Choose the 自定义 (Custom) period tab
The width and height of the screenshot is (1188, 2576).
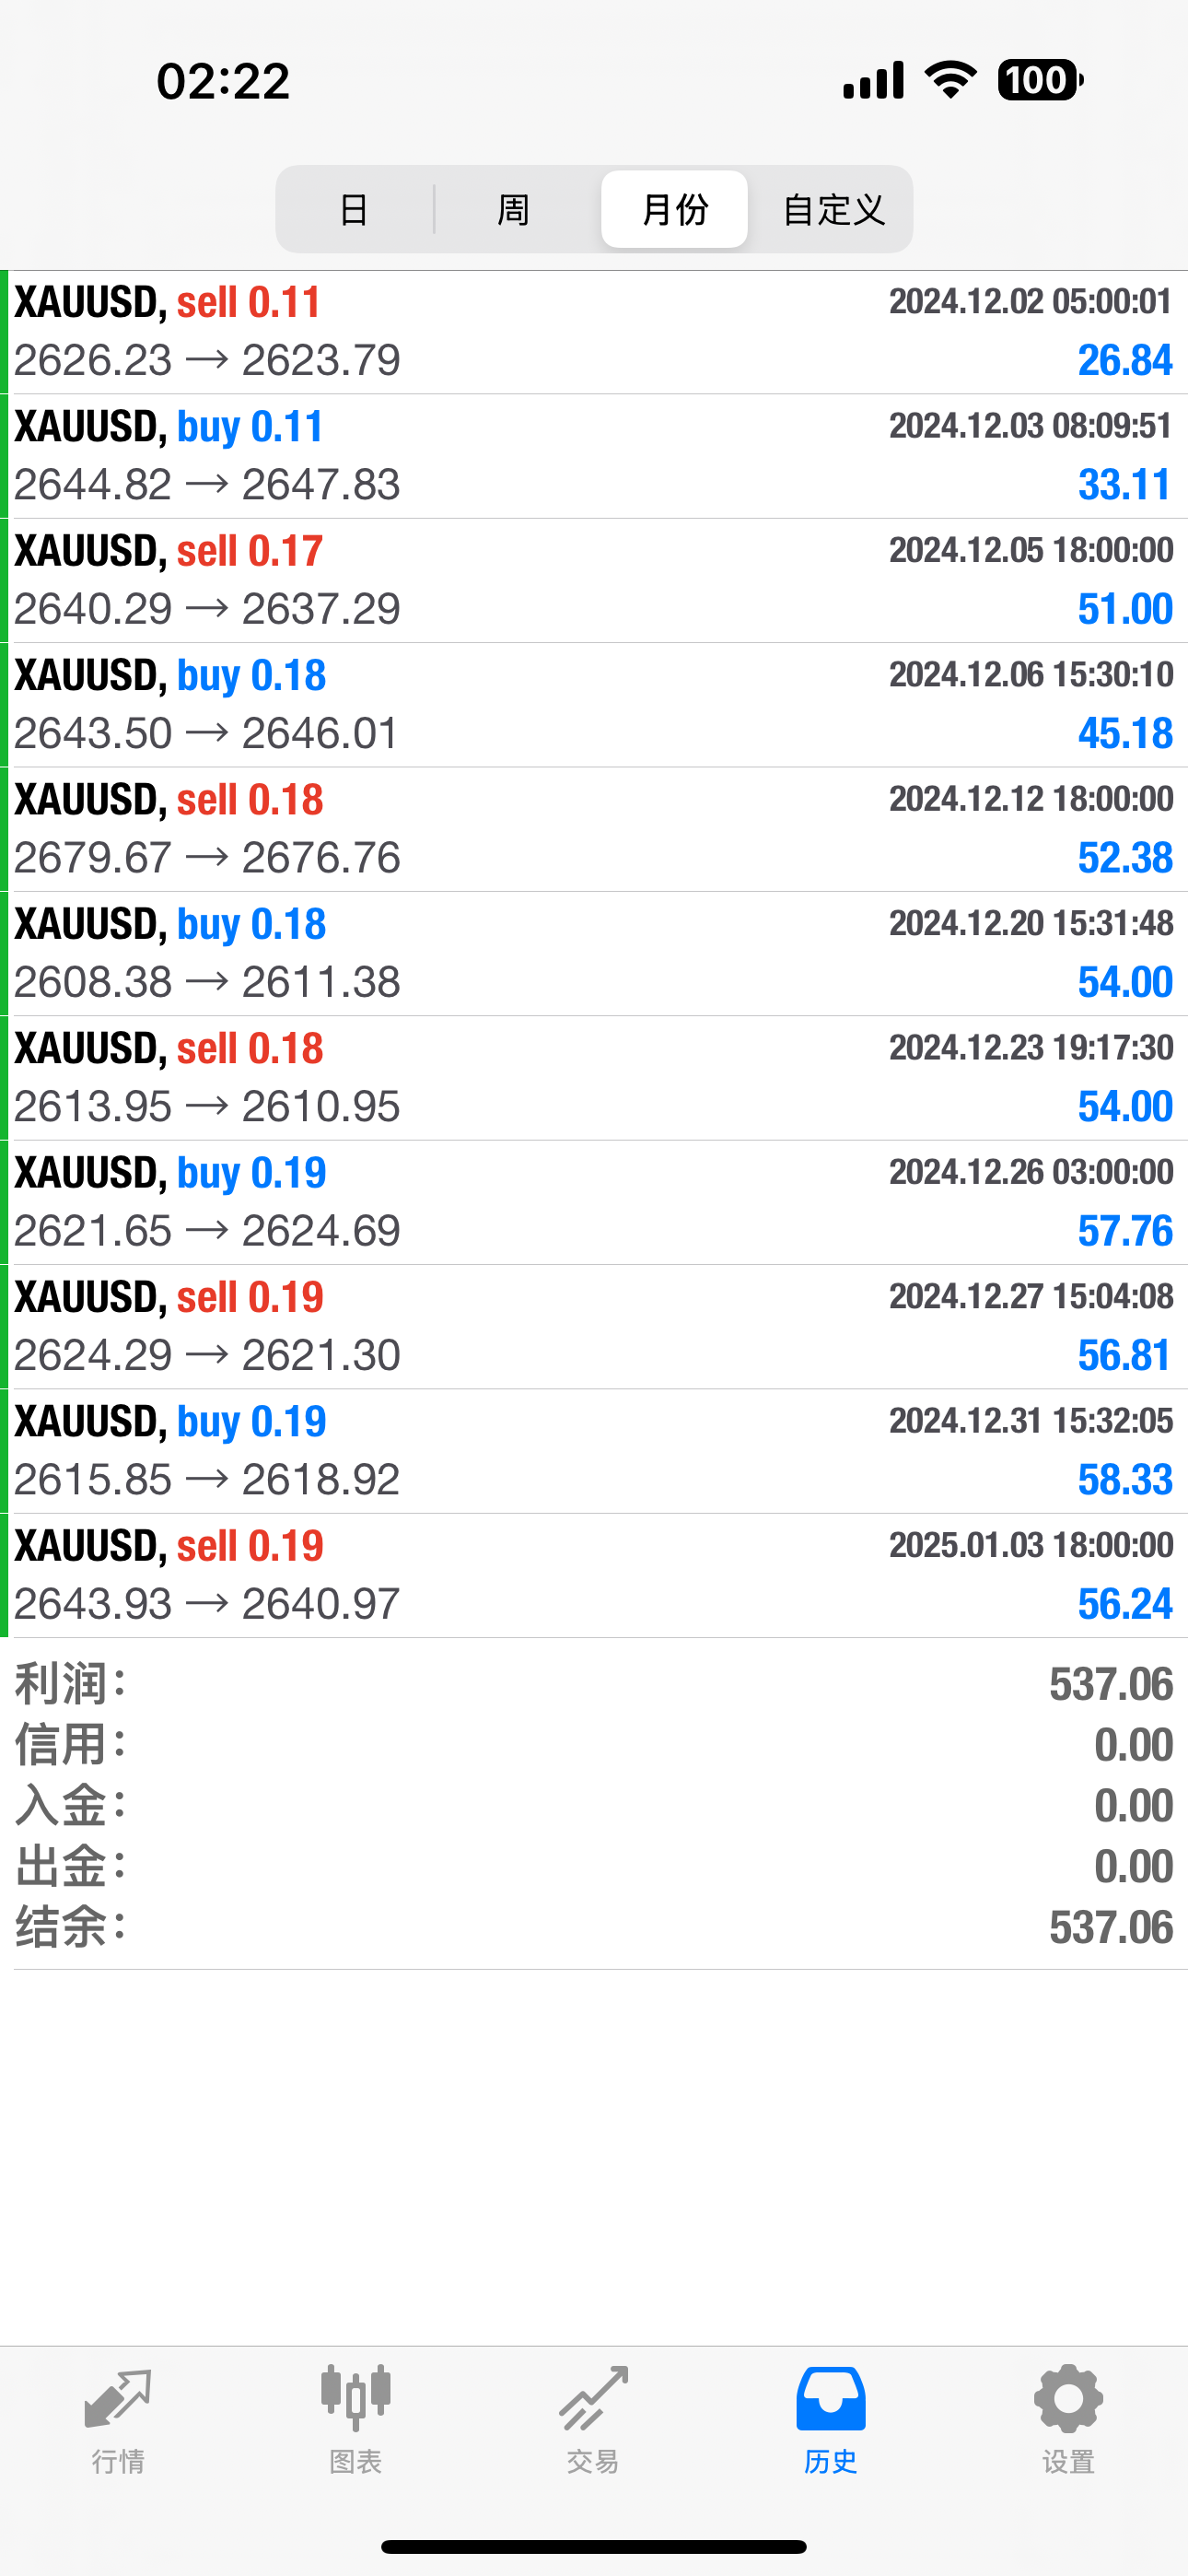pos(834,209)
